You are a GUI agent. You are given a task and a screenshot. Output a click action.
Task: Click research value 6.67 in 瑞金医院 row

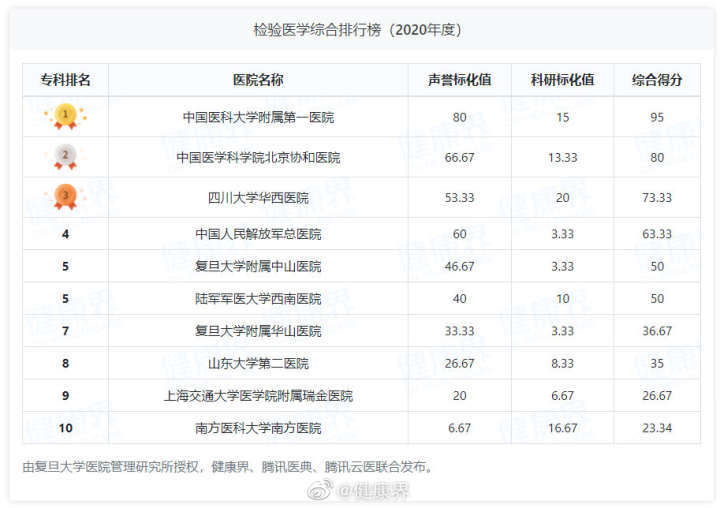point(562,395)
